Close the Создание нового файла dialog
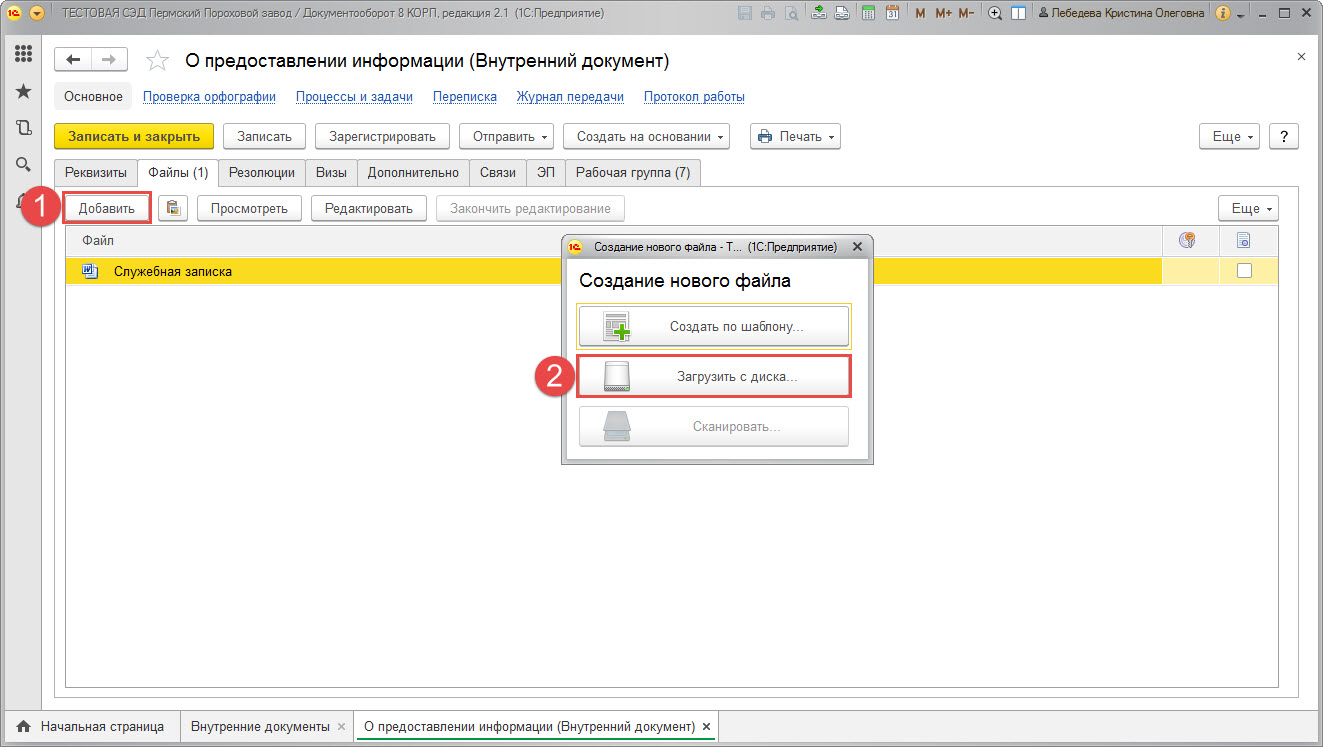Screen dimensions: 1323x747 [857, 246]
